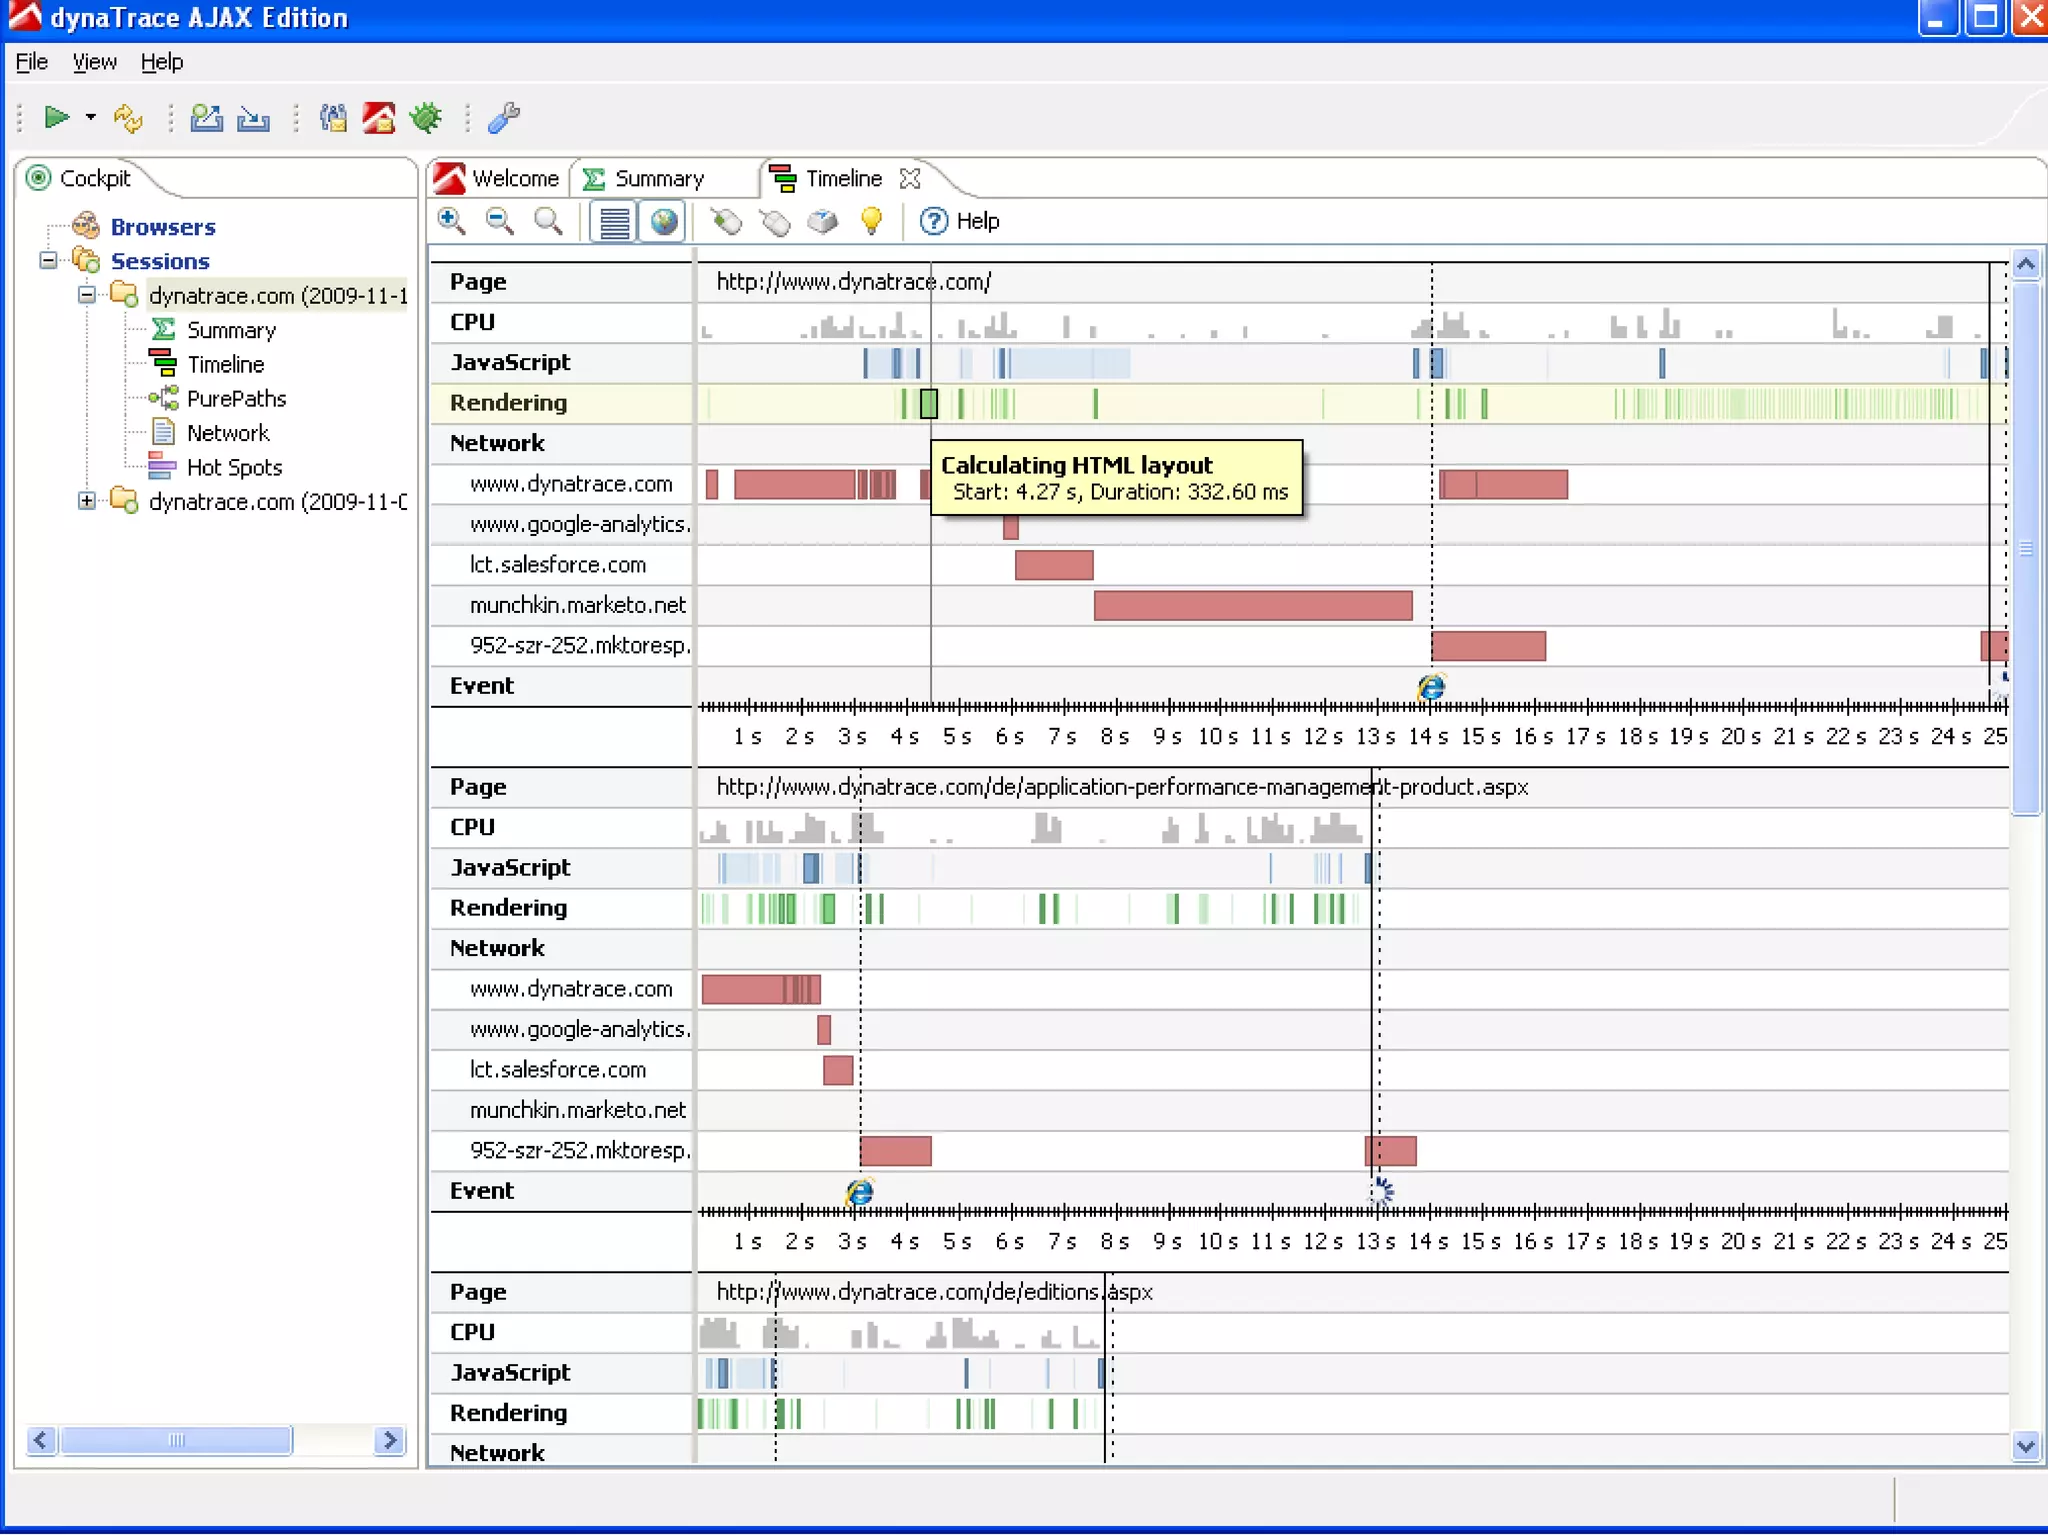The width and height of the screenshot is (2048, 1536).
Task: Click the Help button in Timeline toolbar
Action: tap(960, 221)
